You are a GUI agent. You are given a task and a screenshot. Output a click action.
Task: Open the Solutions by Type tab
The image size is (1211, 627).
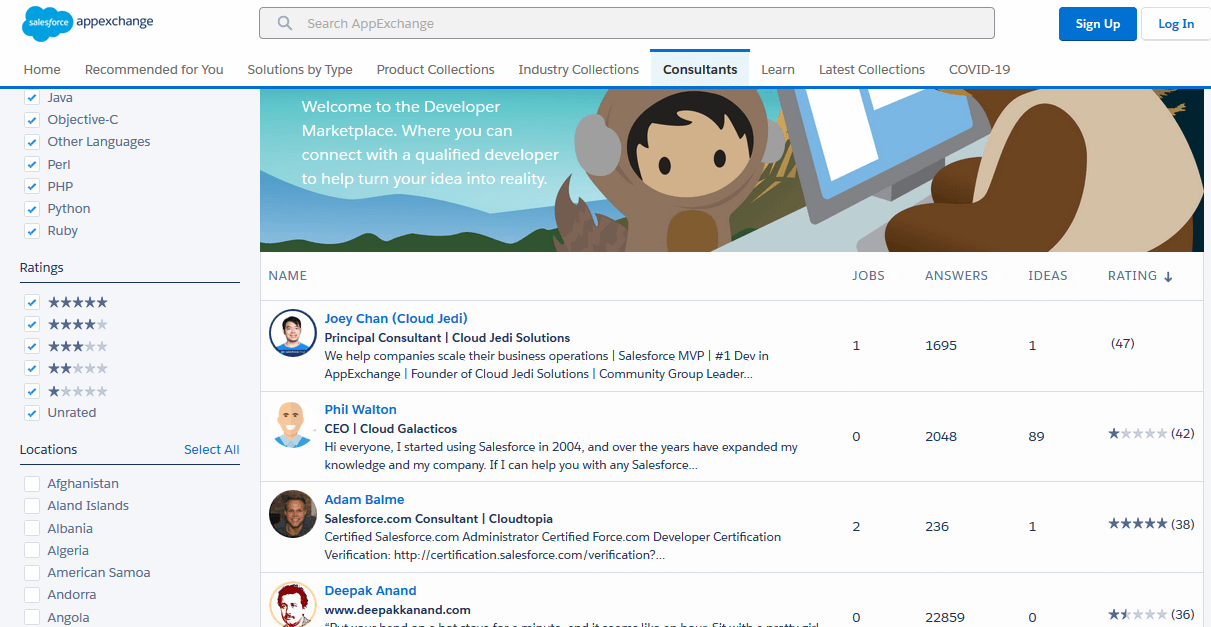pyautogui.click(x=300, y=70)
